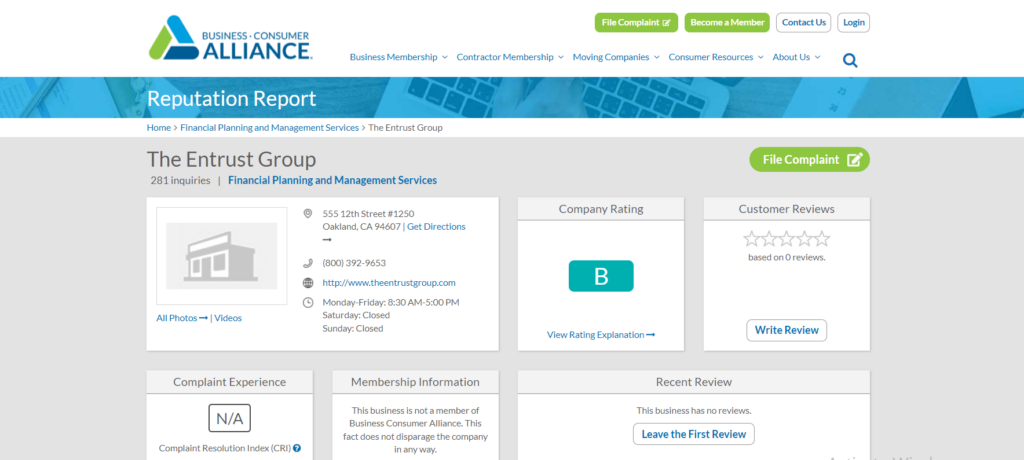Click The Entrust Group heading
Image resolution: width=1024 pixels, height=460 pixels.
[231, 159]
